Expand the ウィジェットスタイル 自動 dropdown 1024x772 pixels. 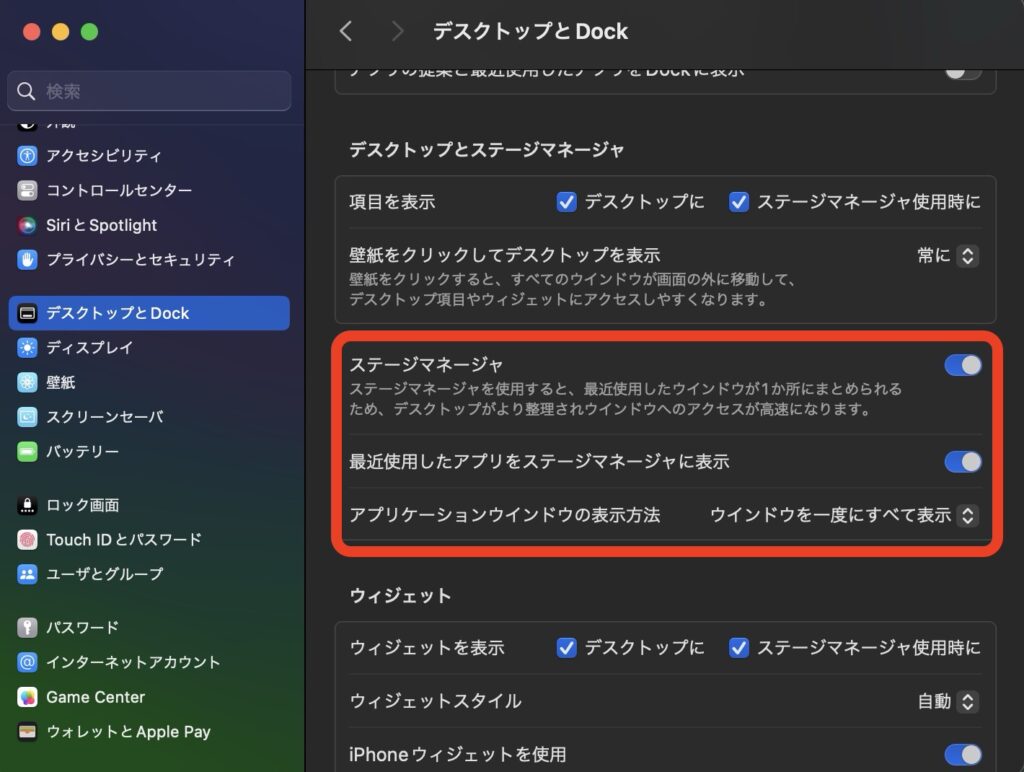tap(947, 702)
